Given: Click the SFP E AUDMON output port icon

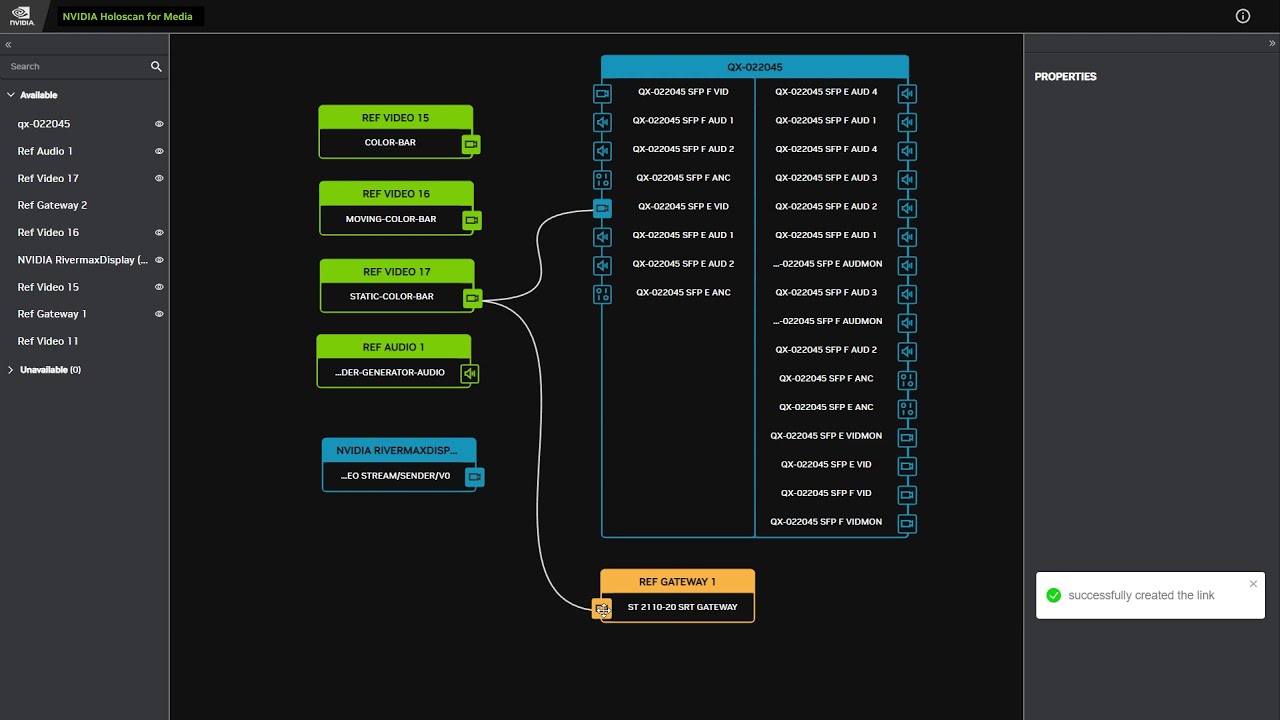Looking at the screenshot, I should click(907, 266).
